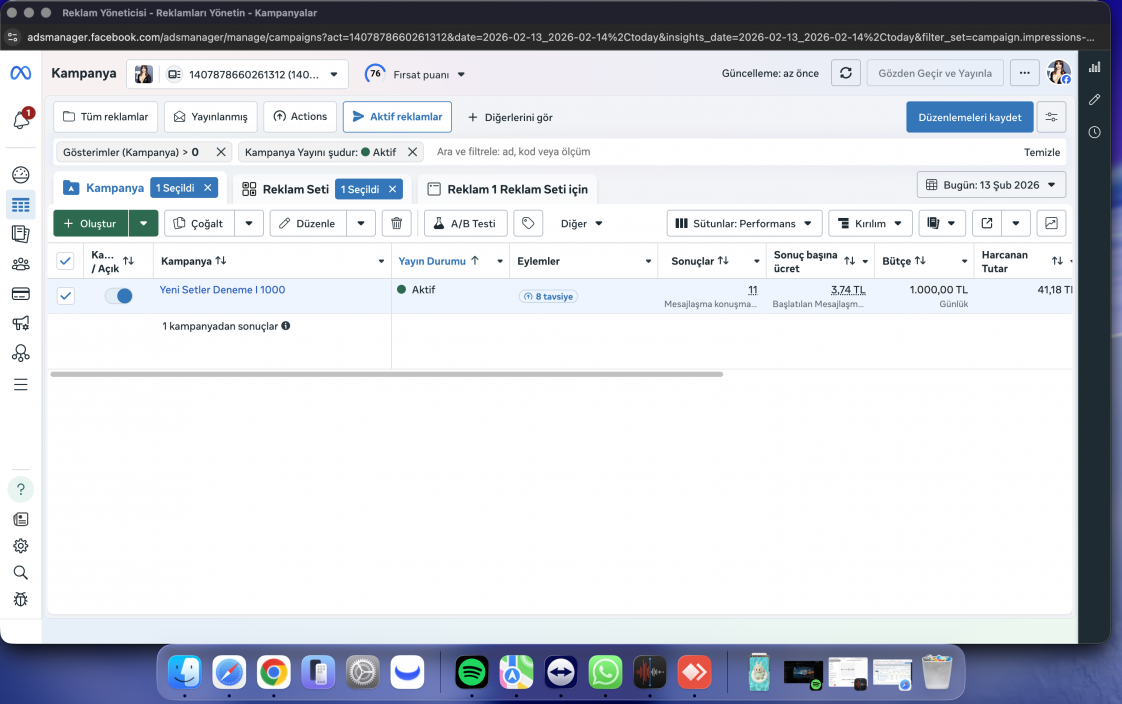
Task: Open the search icon in left sidebar
Action: pos(21,572)
